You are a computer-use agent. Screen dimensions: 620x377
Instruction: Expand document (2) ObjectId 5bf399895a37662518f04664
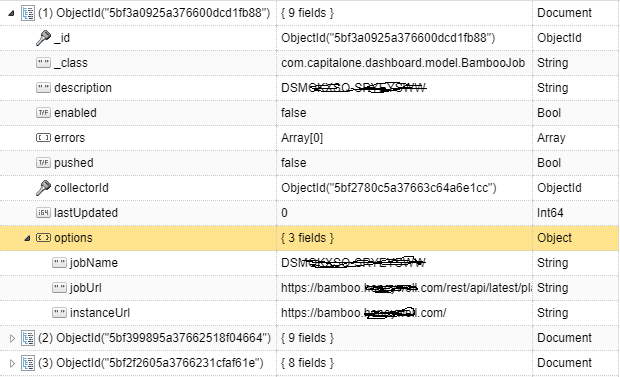pos(12,338)
